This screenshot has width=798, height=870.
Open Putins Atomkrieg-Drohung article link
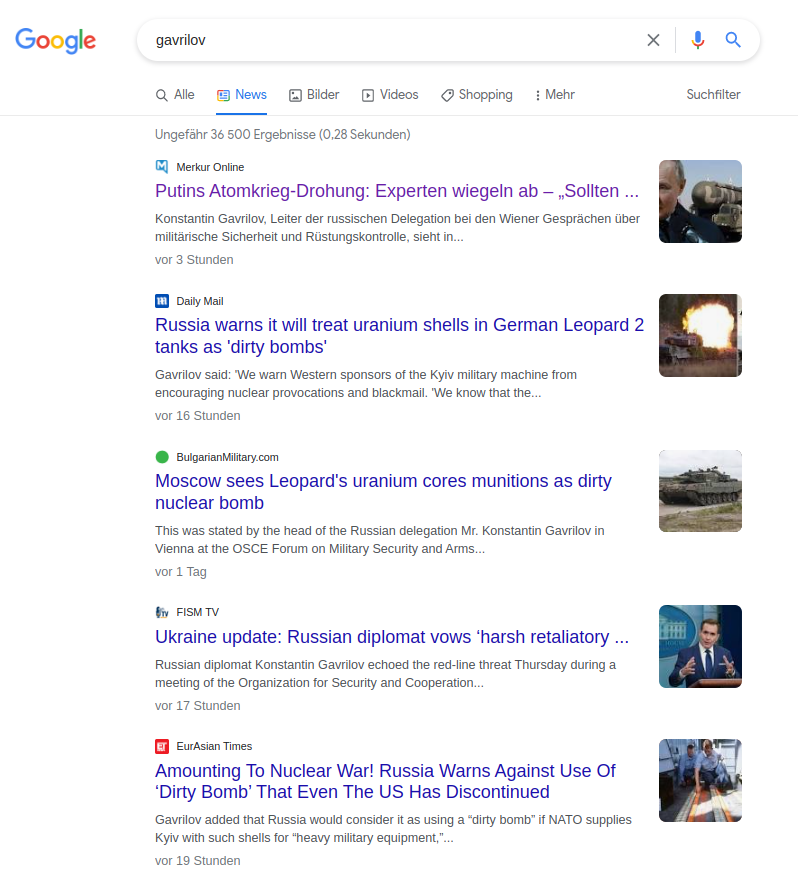tap(397, 191)
